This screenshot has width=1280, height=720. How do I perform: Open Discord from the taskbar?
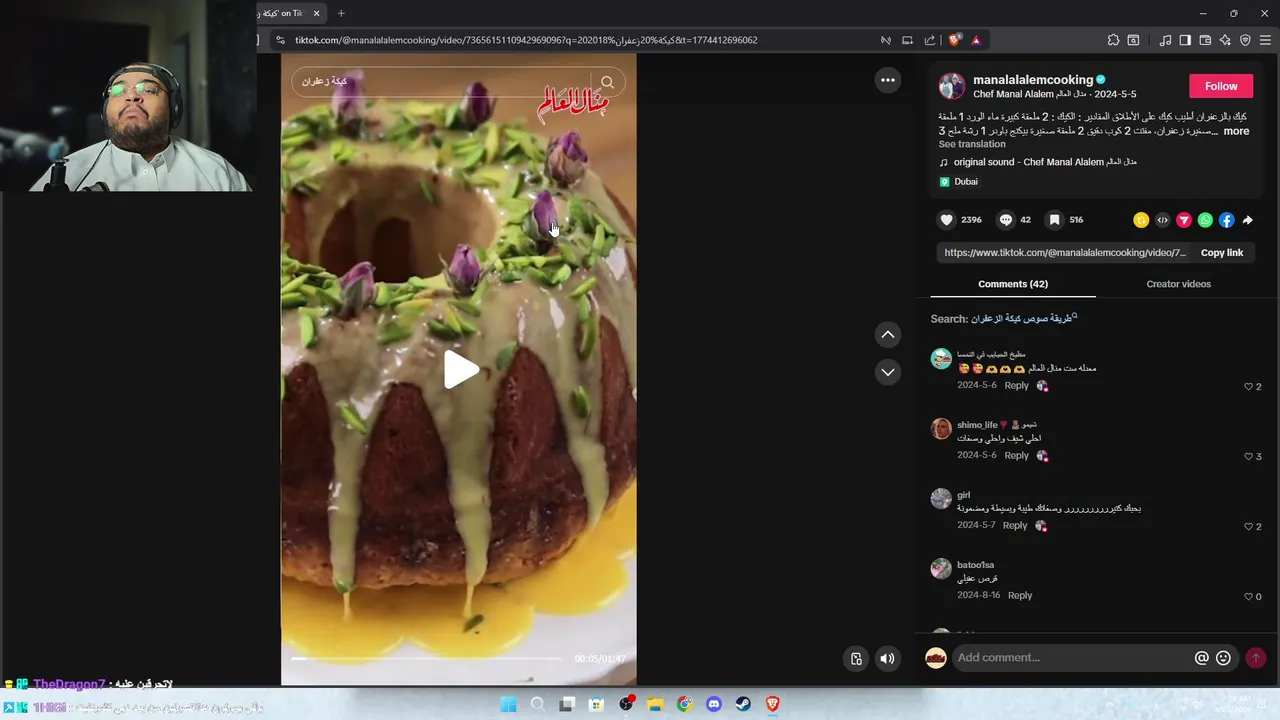click(713, 704)
